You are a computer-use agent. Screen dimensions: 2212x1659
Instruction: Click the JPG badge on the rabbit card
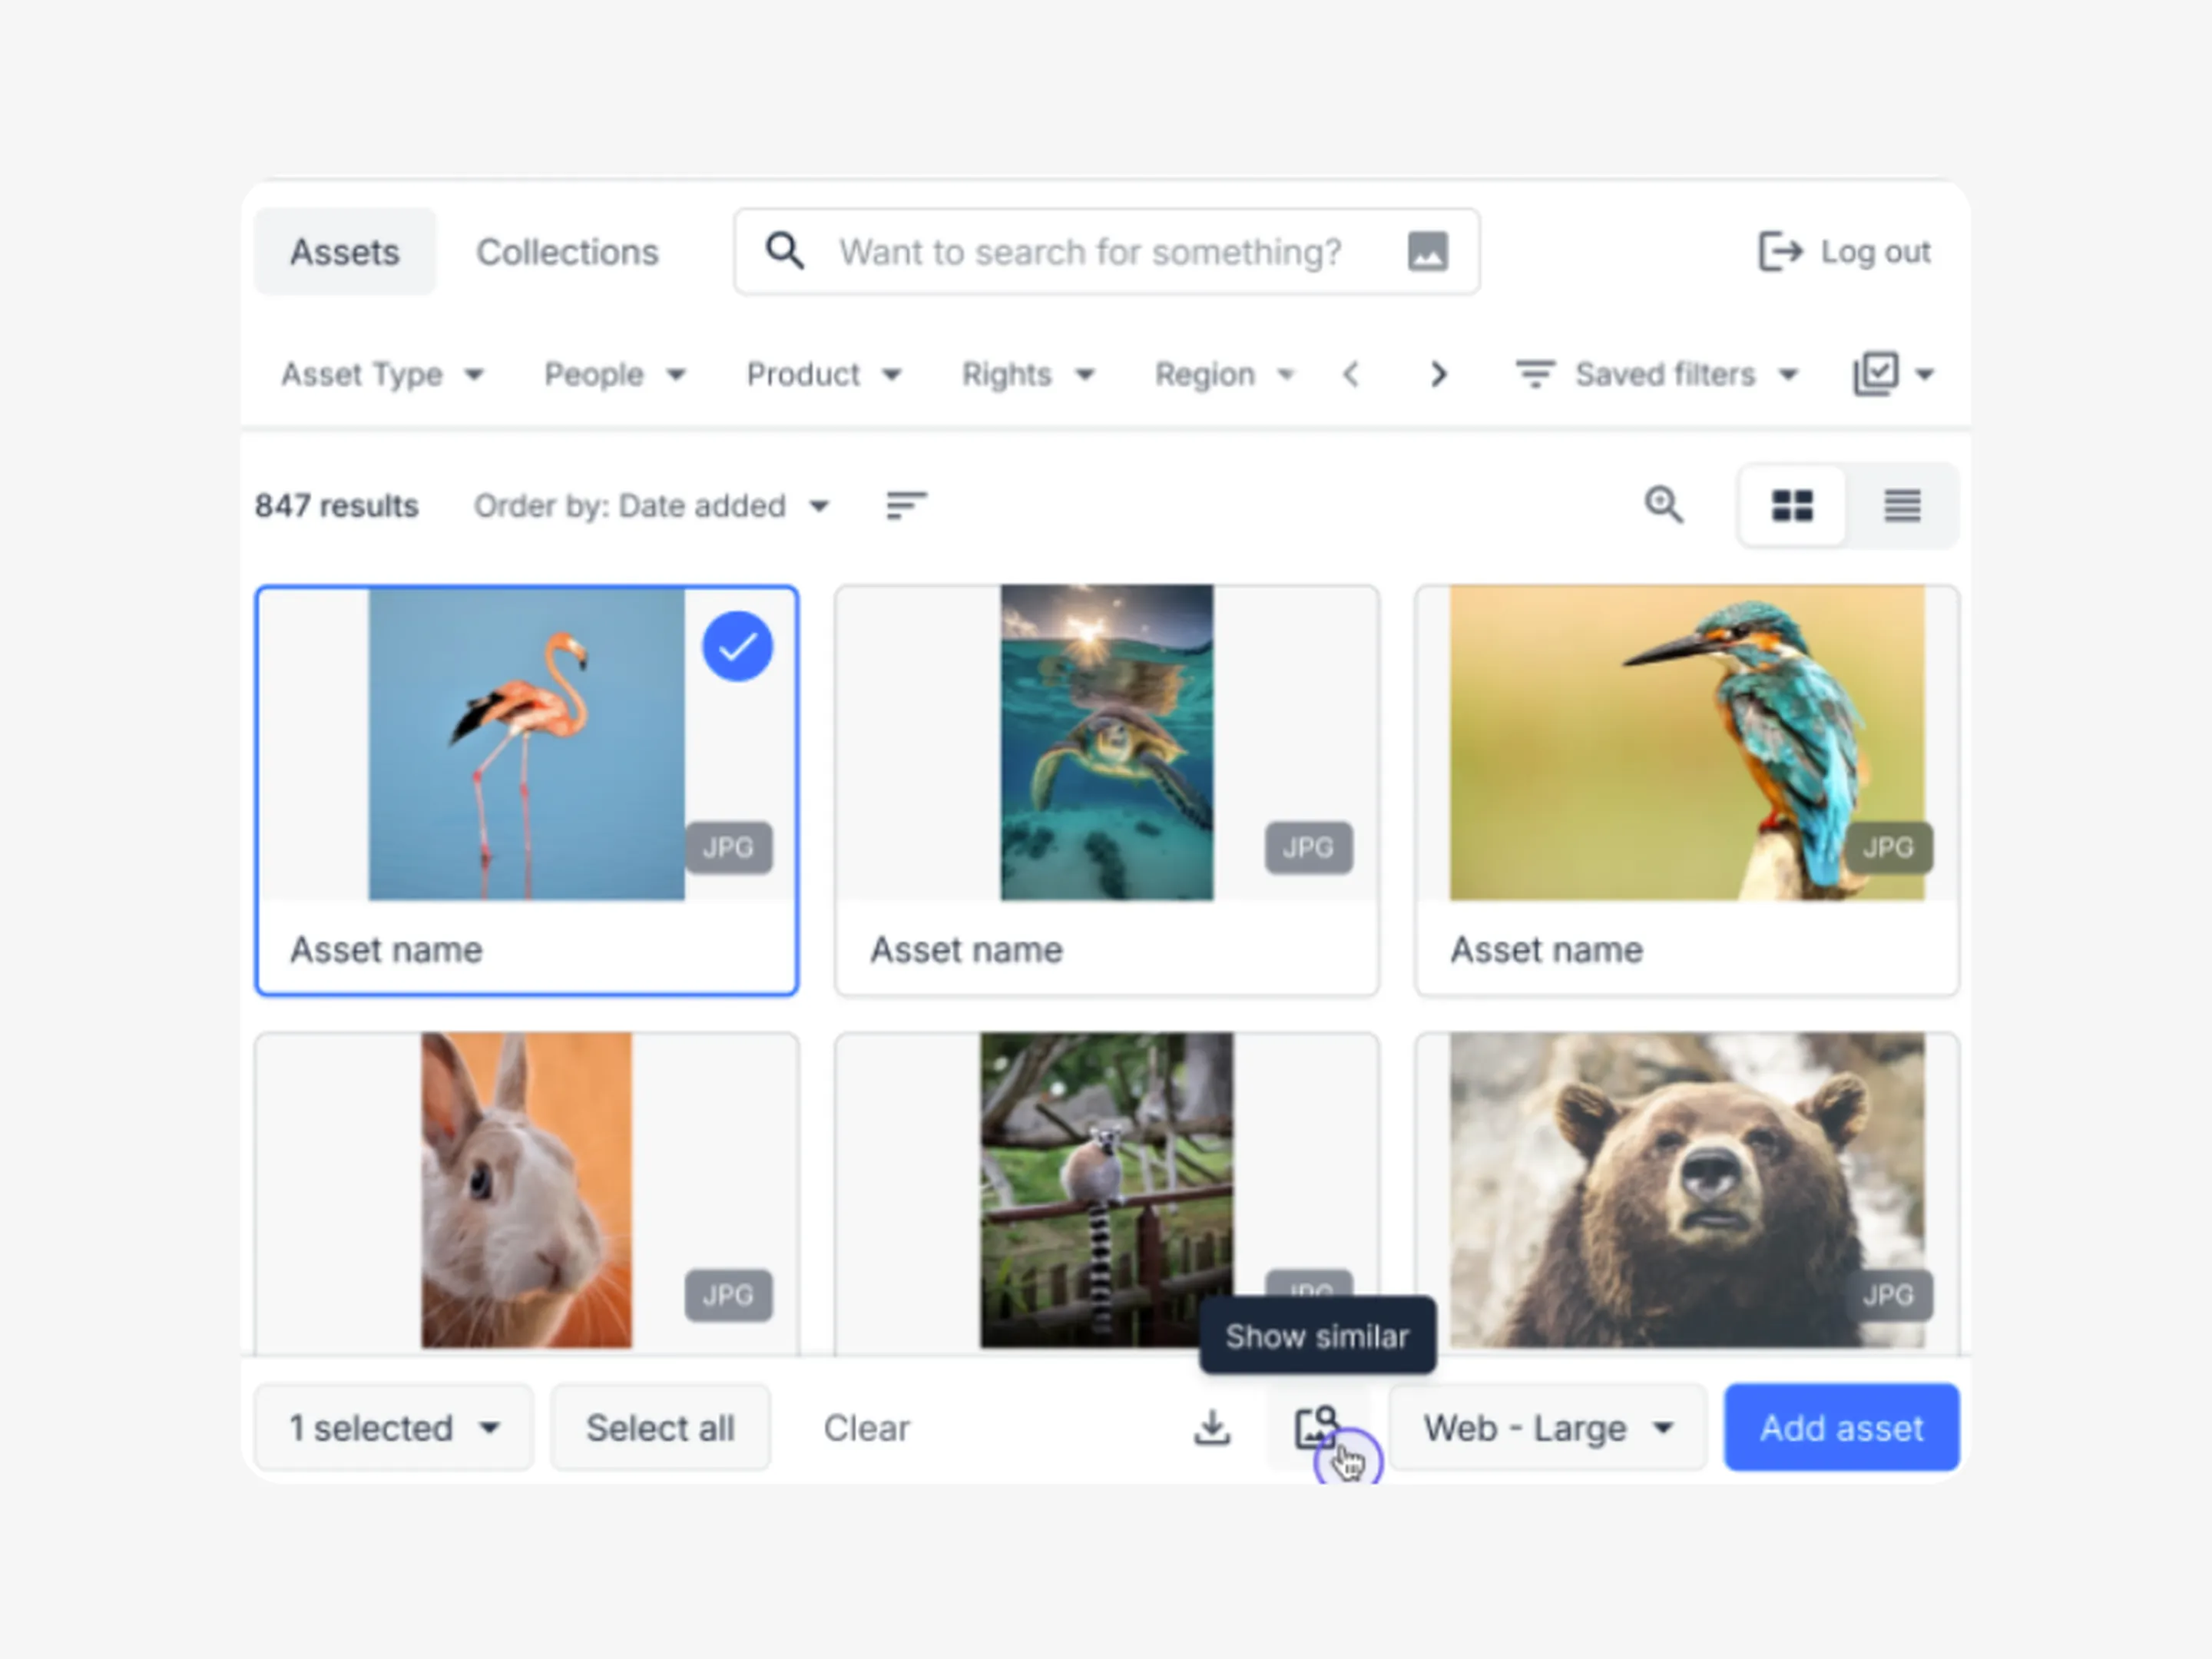click(x=728, y=1295)
